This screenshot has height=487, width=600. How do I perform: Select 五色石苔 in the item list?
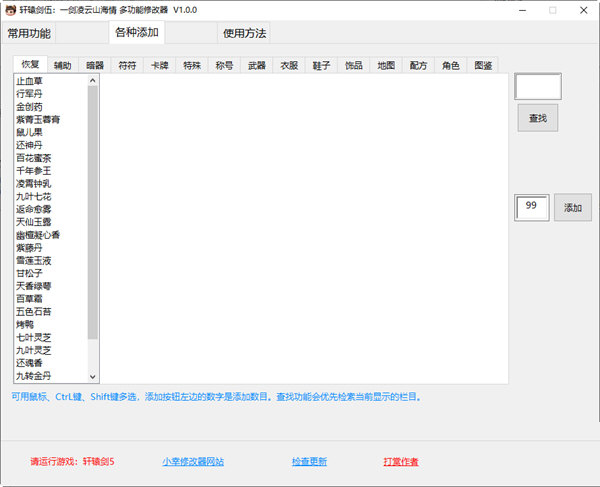[34, 312]
